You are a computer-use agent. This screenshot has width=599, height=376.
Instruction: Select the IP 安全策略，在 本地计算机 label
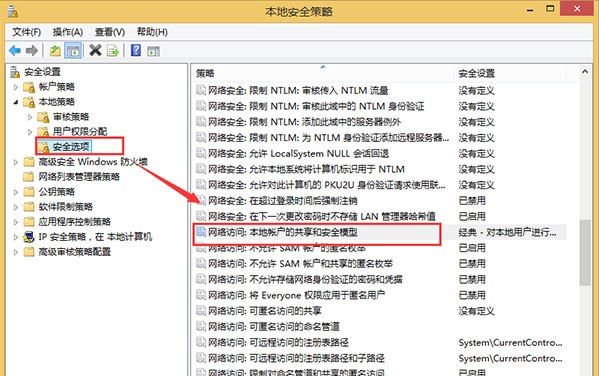(x=95, y=237)
